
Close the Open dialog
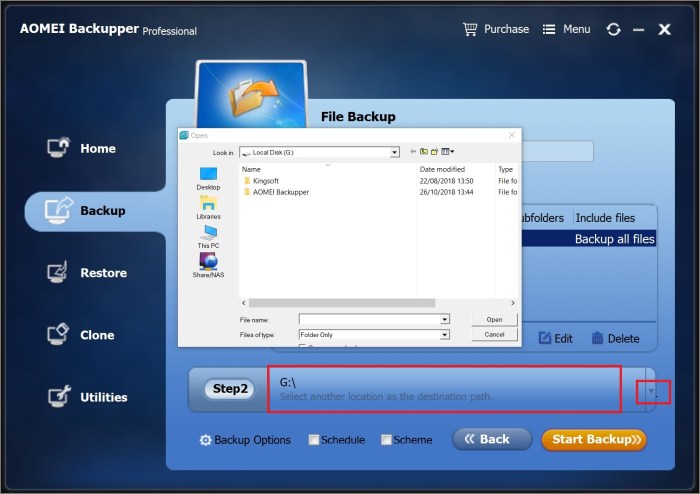coord(512,135)
